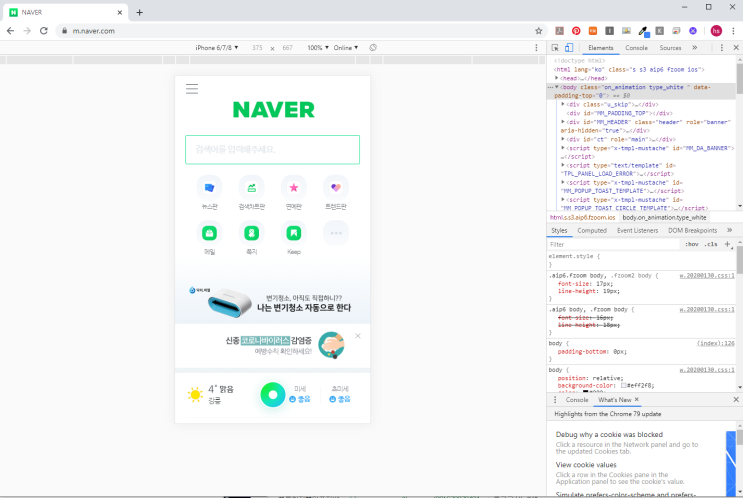Click the green circle voice button
The width and height of the screenshot is (743, 498).
point(273,394)
